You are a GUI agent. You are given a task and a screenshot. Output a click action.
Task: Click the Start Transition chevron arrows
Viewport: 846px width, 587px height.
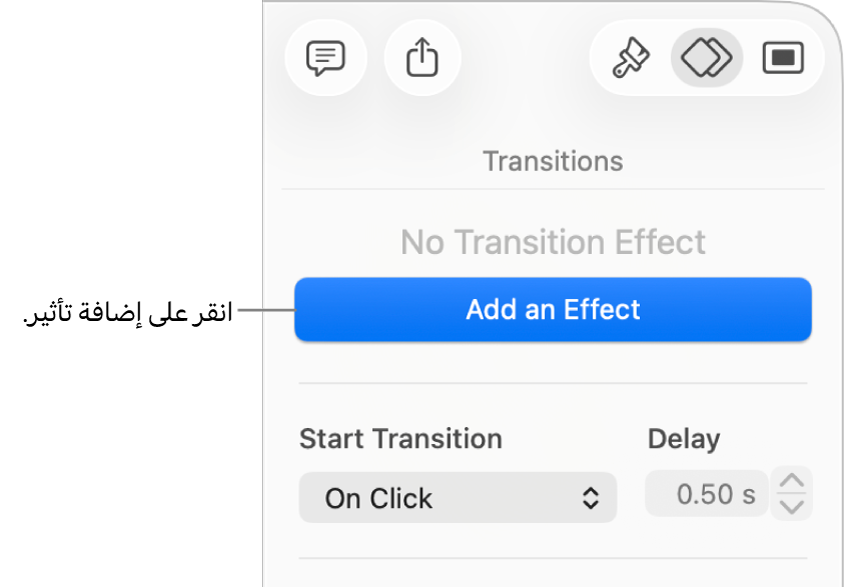591,498
